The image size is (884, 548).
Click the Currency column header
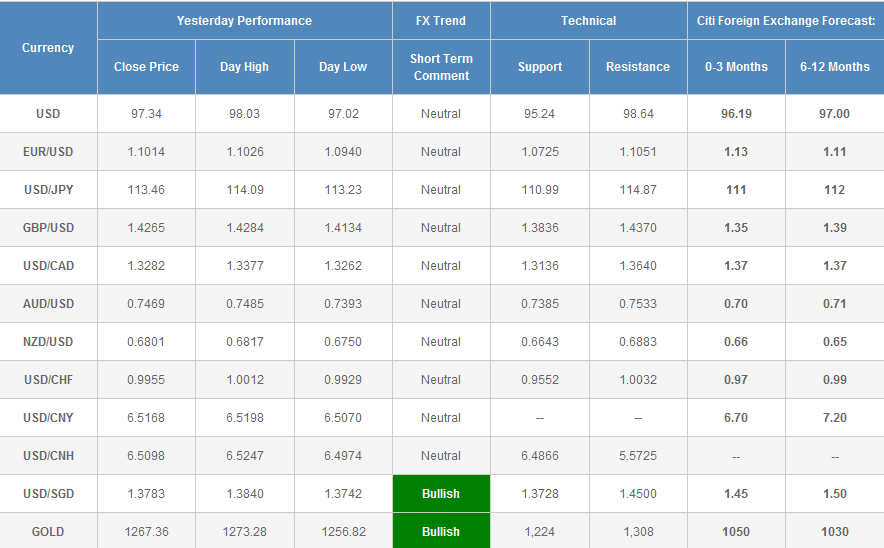(x=48, y=48)
